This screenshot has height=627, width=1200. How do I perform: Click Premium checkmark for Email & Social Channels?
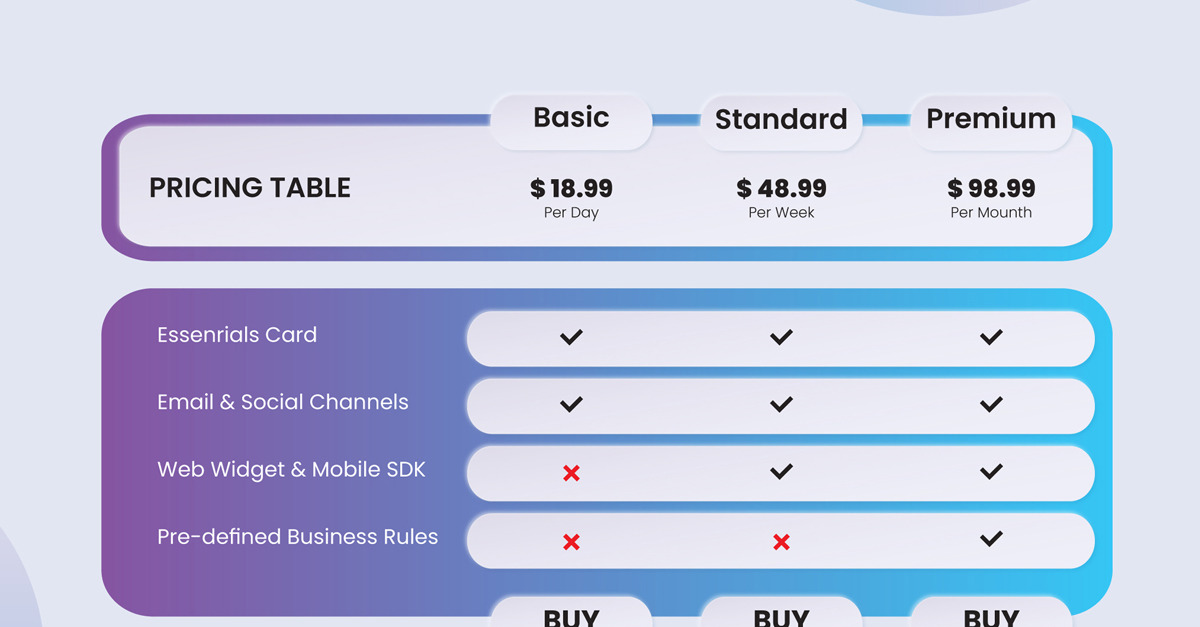tap(991, 404)
